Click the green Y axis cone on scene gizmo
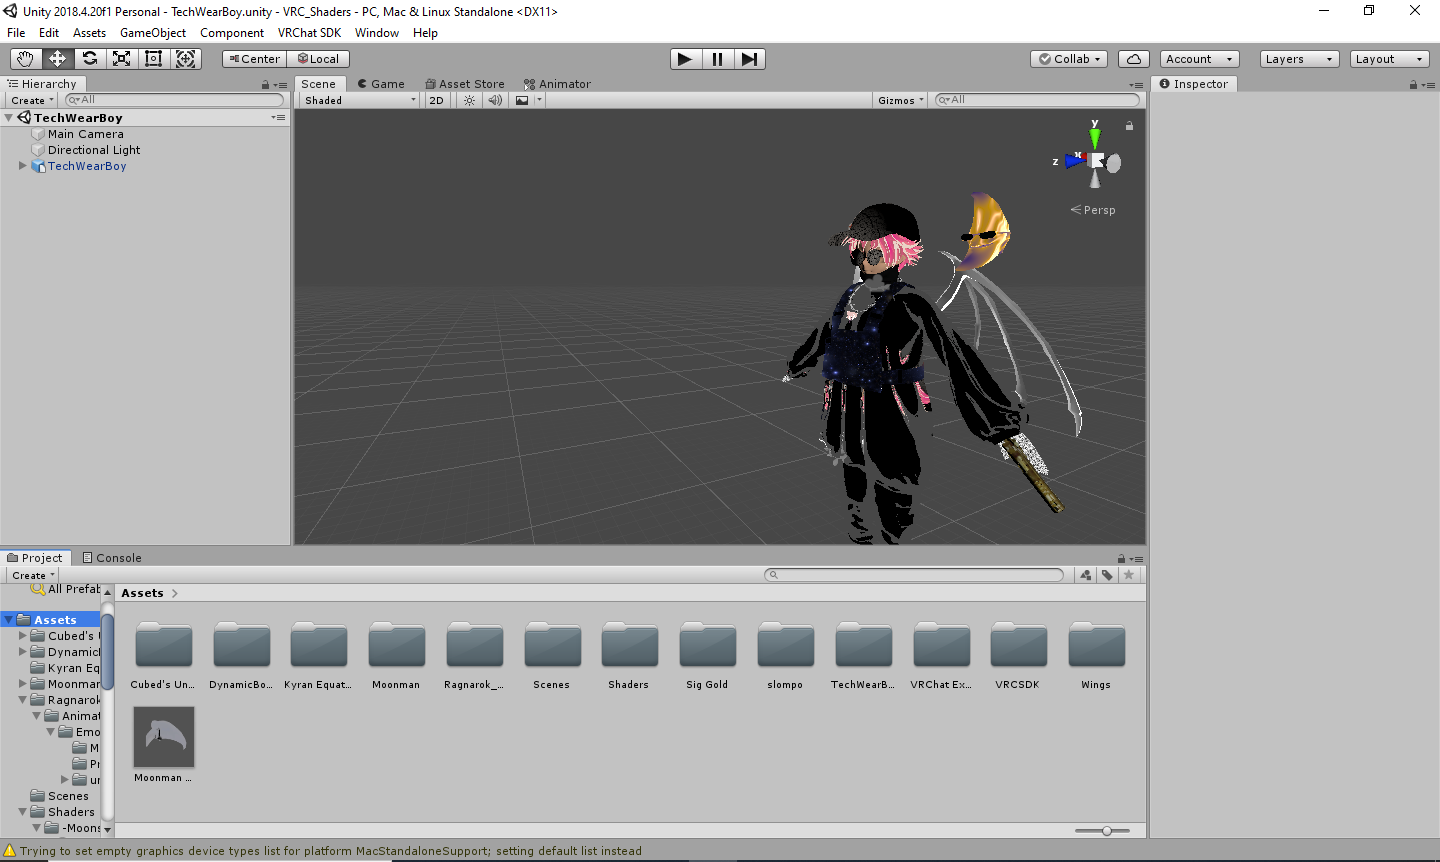 [1095, 137]
